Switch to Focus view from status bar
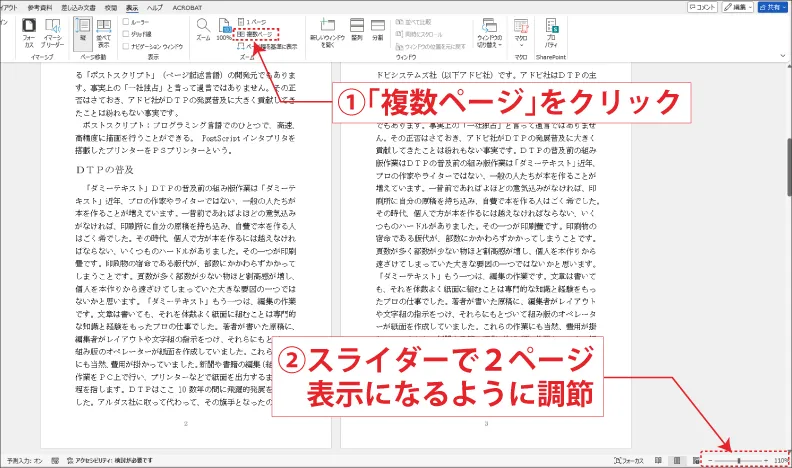 [629, 460]
